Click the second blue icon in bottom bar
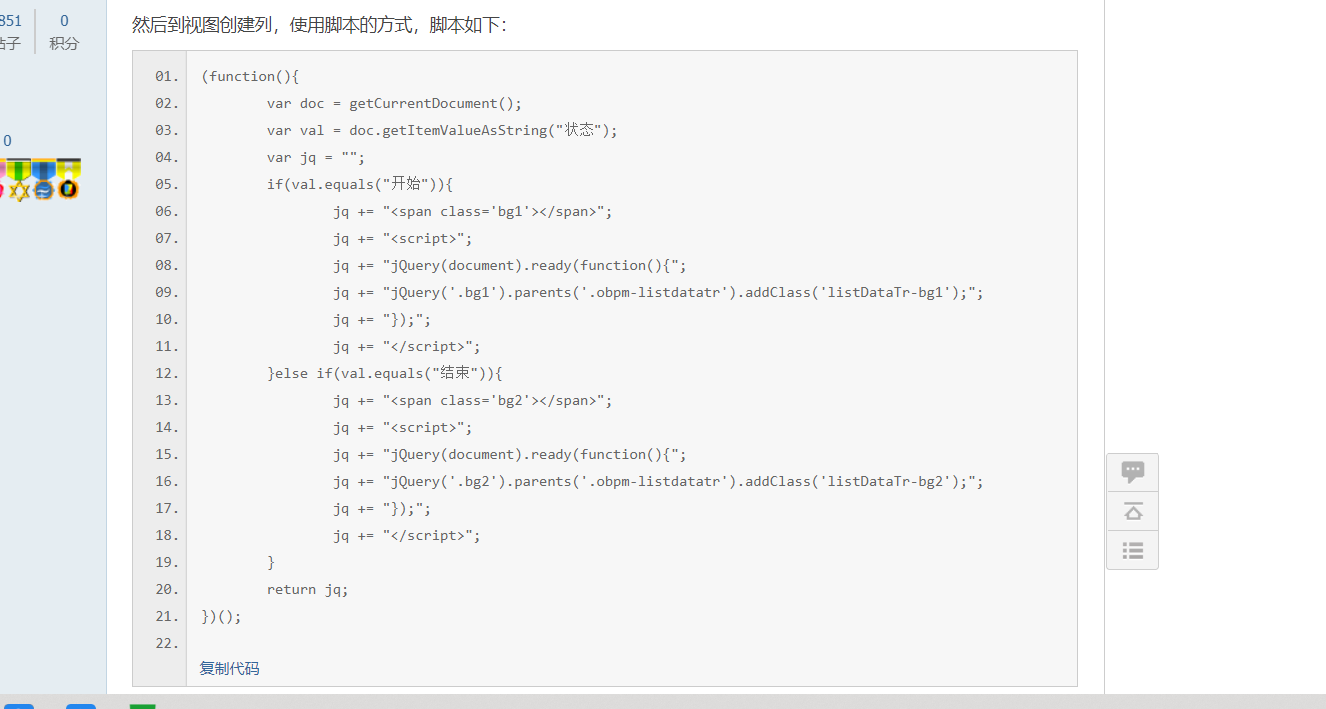Screen dimensions: 1326x709 pyautogui.click(x=81, y=706)
